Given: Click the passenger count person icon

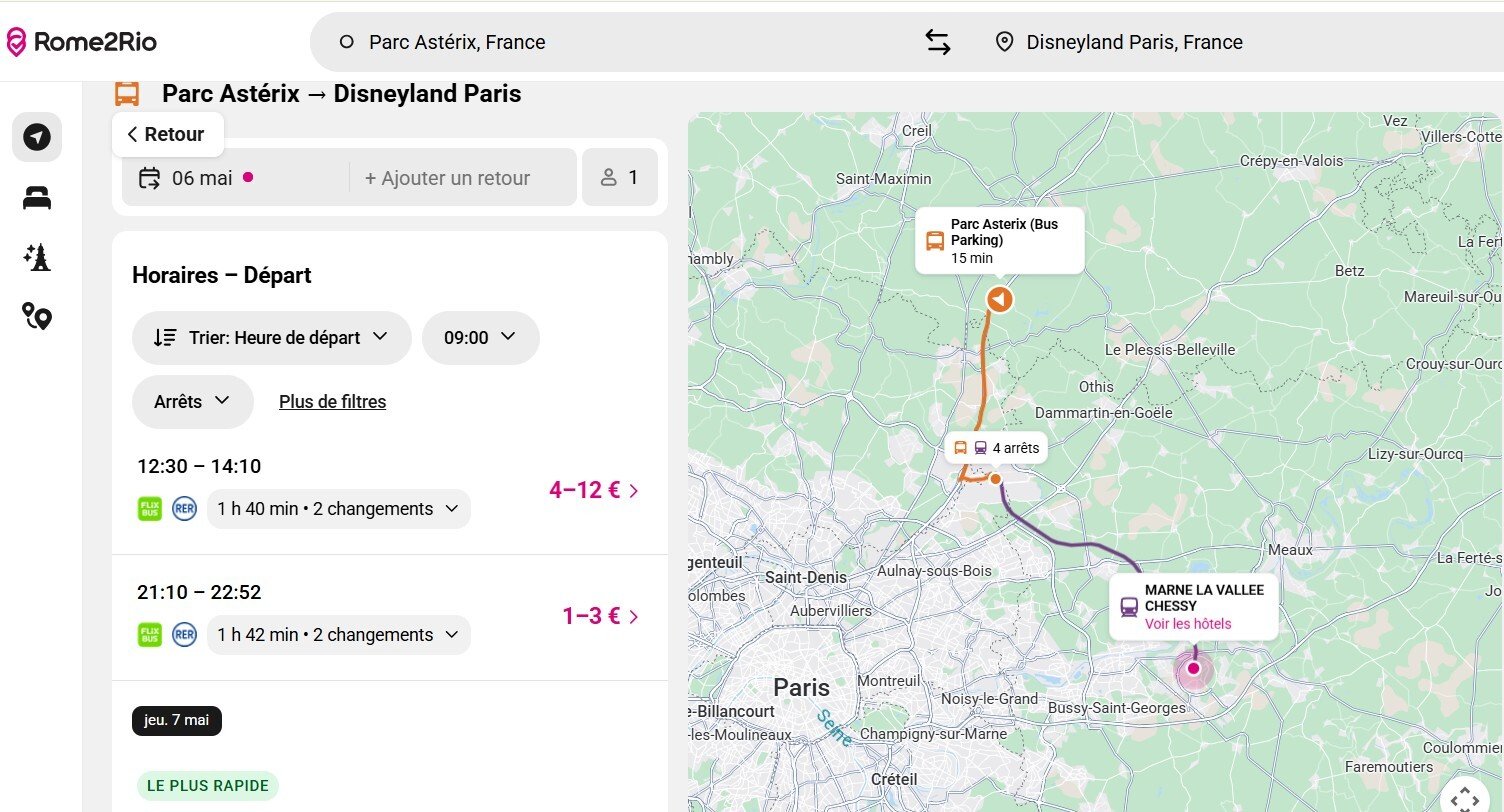Looking at the screenshot, I should click(608, 178).
